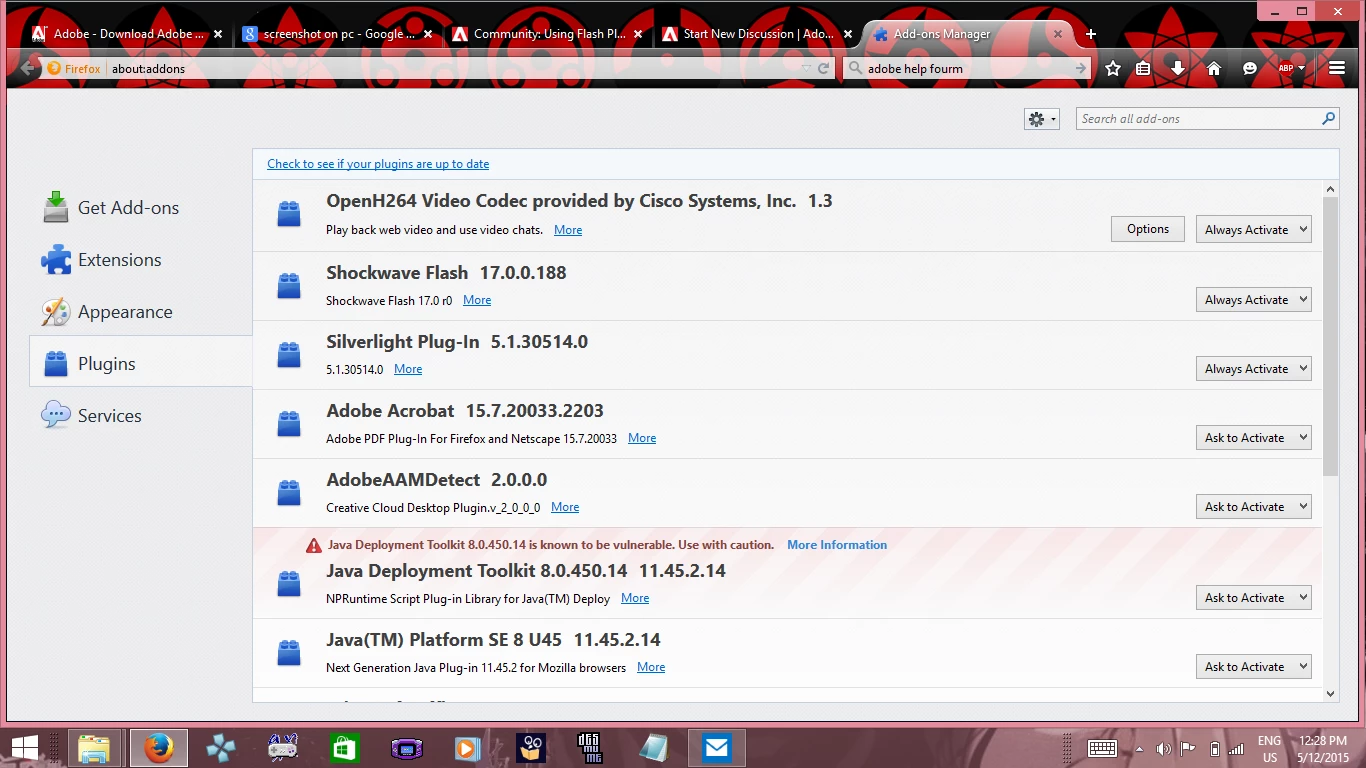The height and width of the screenshot is (768, 1366).
Task: Click the bookmark star icon
Action: 1113,69
